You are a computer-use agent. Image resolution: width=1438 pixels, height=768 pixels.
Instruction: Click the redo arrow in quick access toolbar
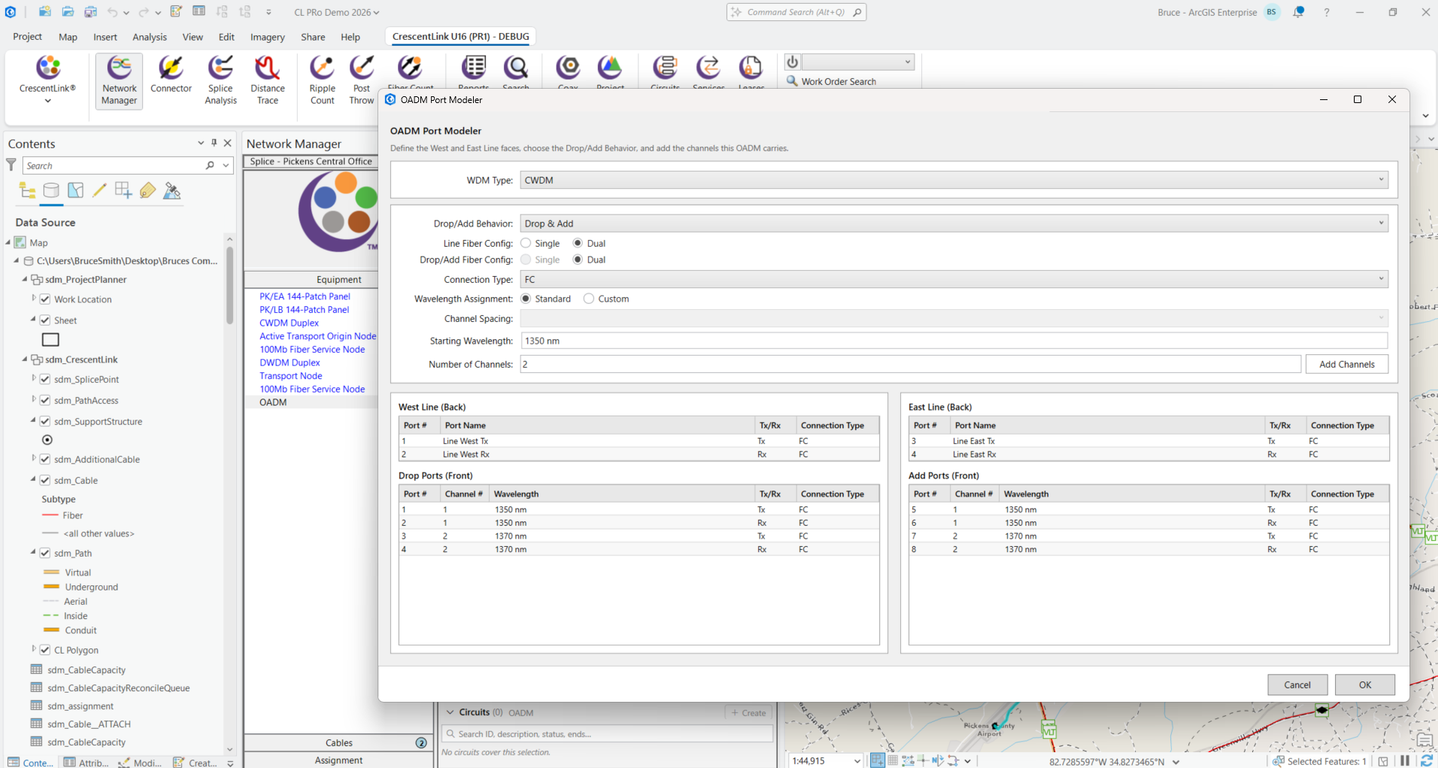click(145, 12)
